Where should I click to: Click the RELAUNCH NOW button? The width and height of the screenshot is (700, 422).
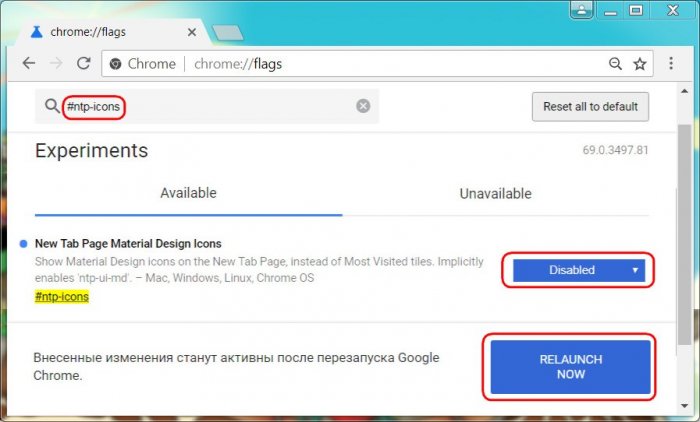pyautogui.click(x=571, y=367)
